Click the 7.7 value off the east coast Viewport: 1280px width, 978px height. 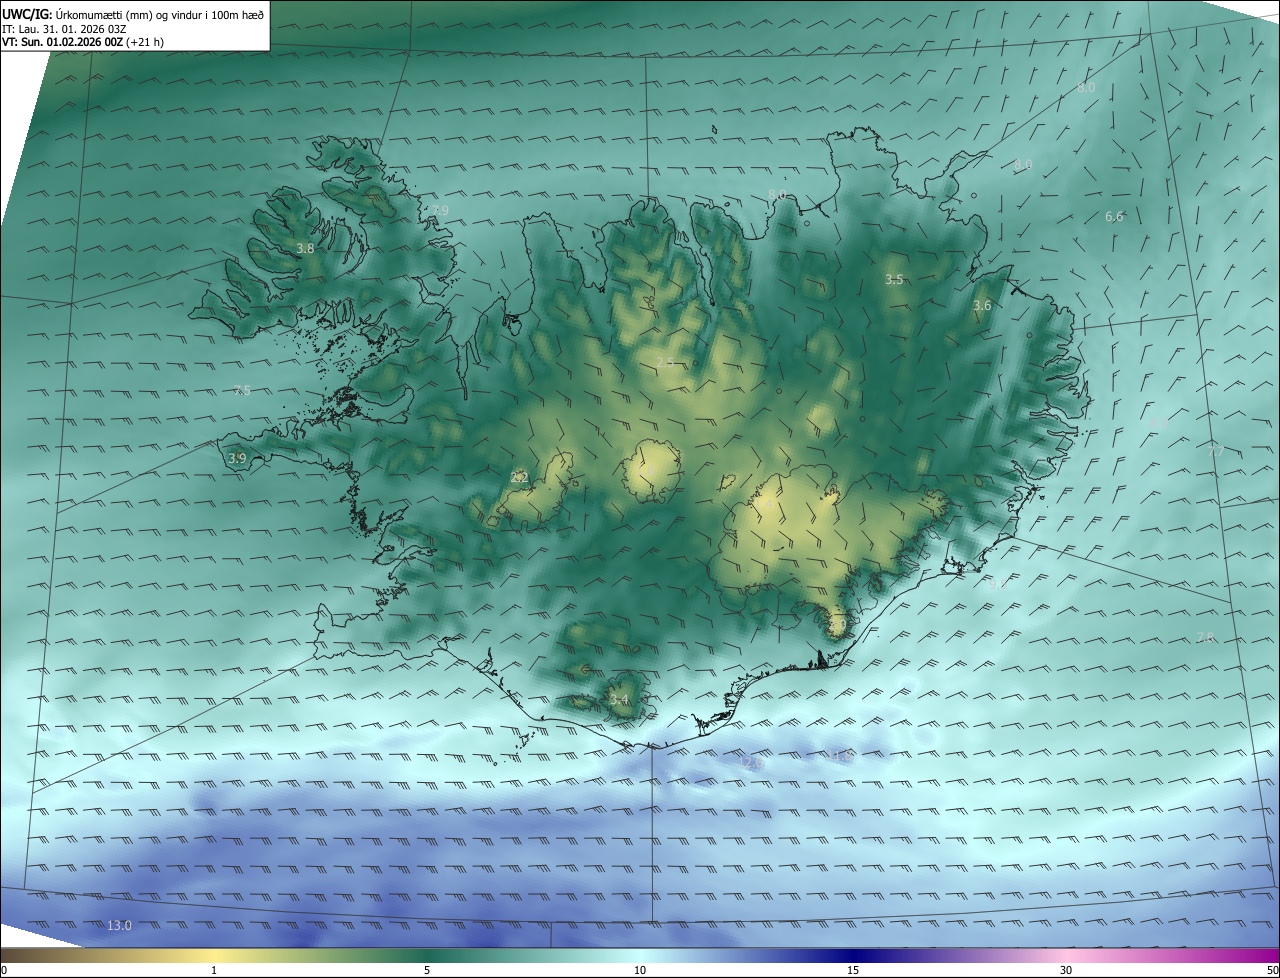1216,451
